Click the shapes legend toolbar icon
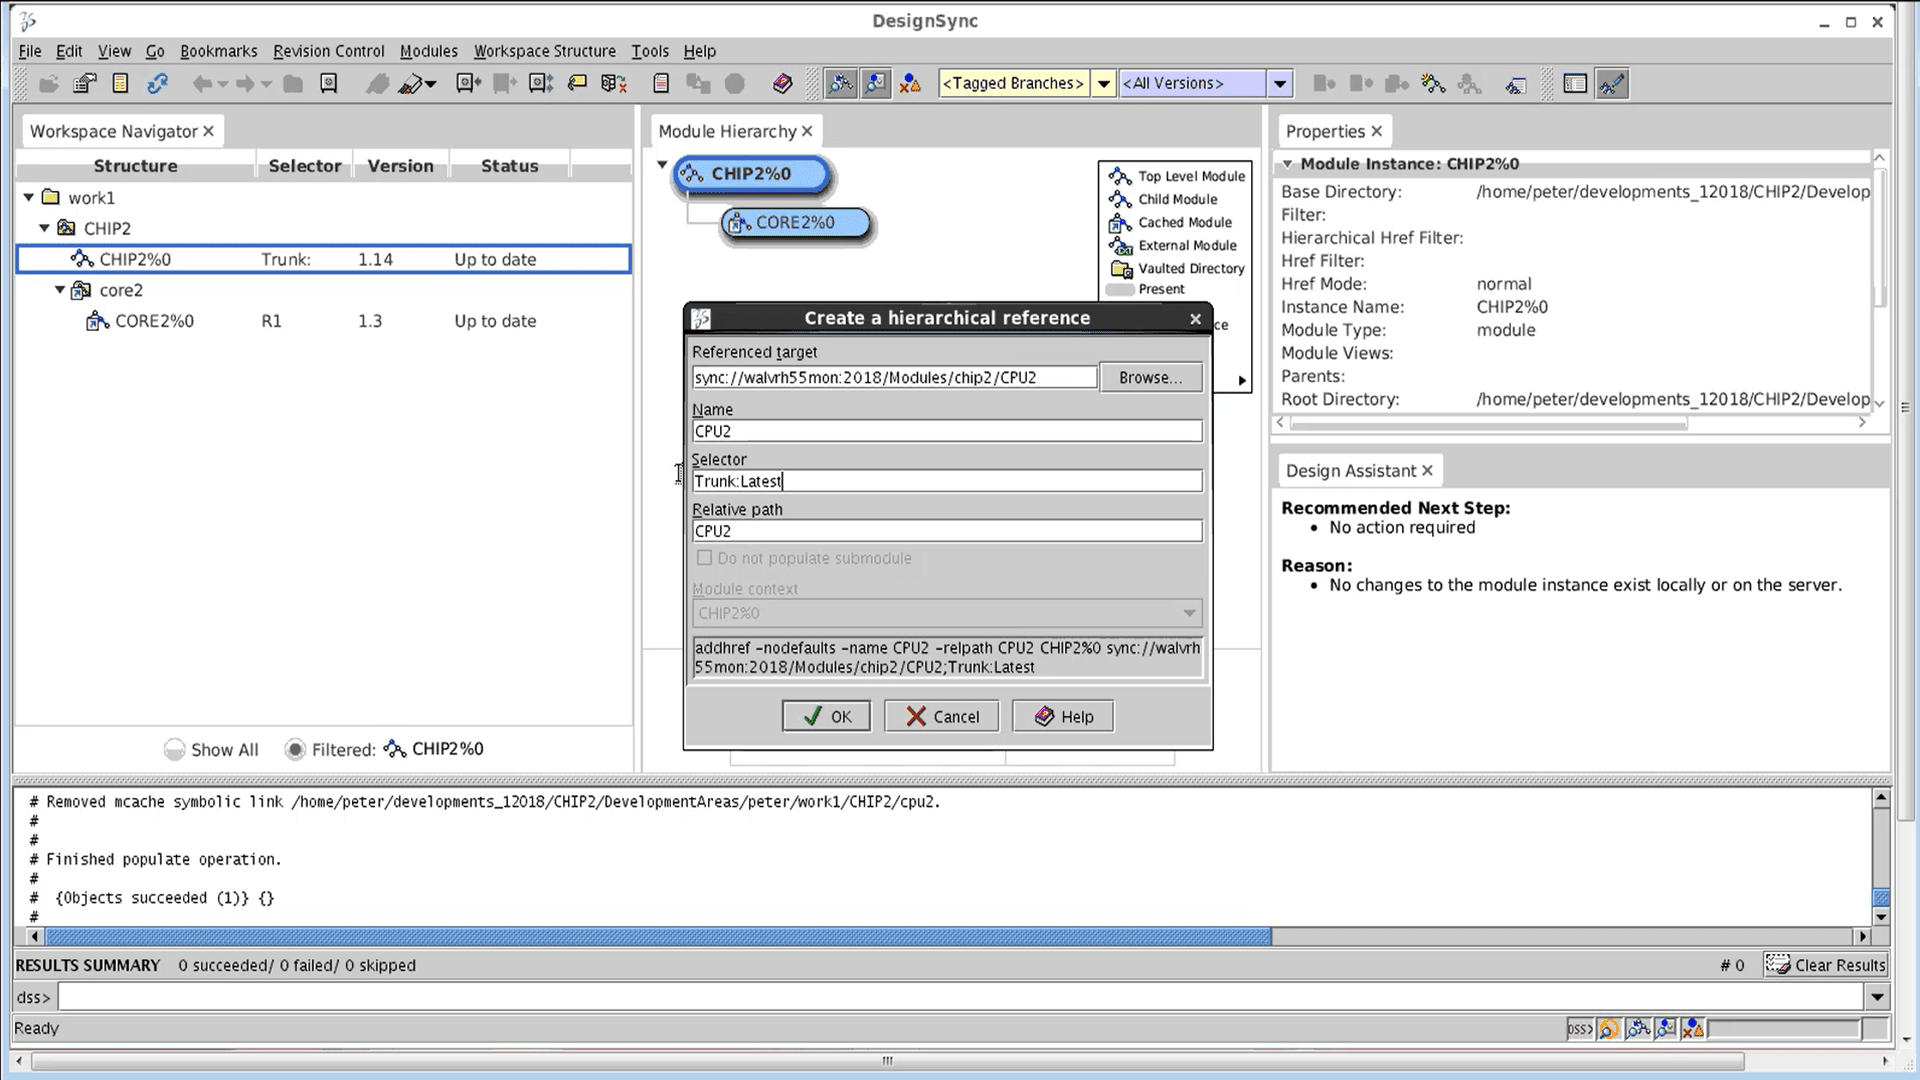This screenshot has height=1080, width=1920. pos(910,84)
